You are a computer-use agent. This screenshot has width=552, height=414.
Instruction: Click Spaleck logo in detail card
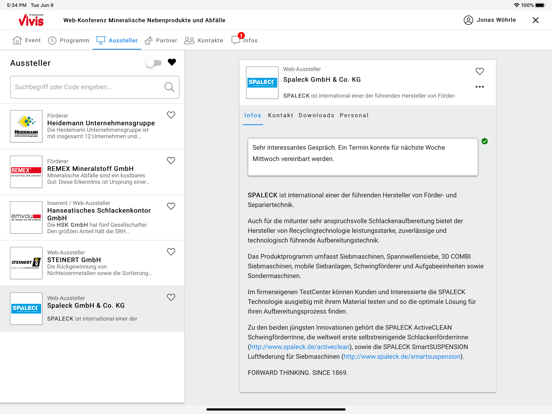click(x=262, y=82)
